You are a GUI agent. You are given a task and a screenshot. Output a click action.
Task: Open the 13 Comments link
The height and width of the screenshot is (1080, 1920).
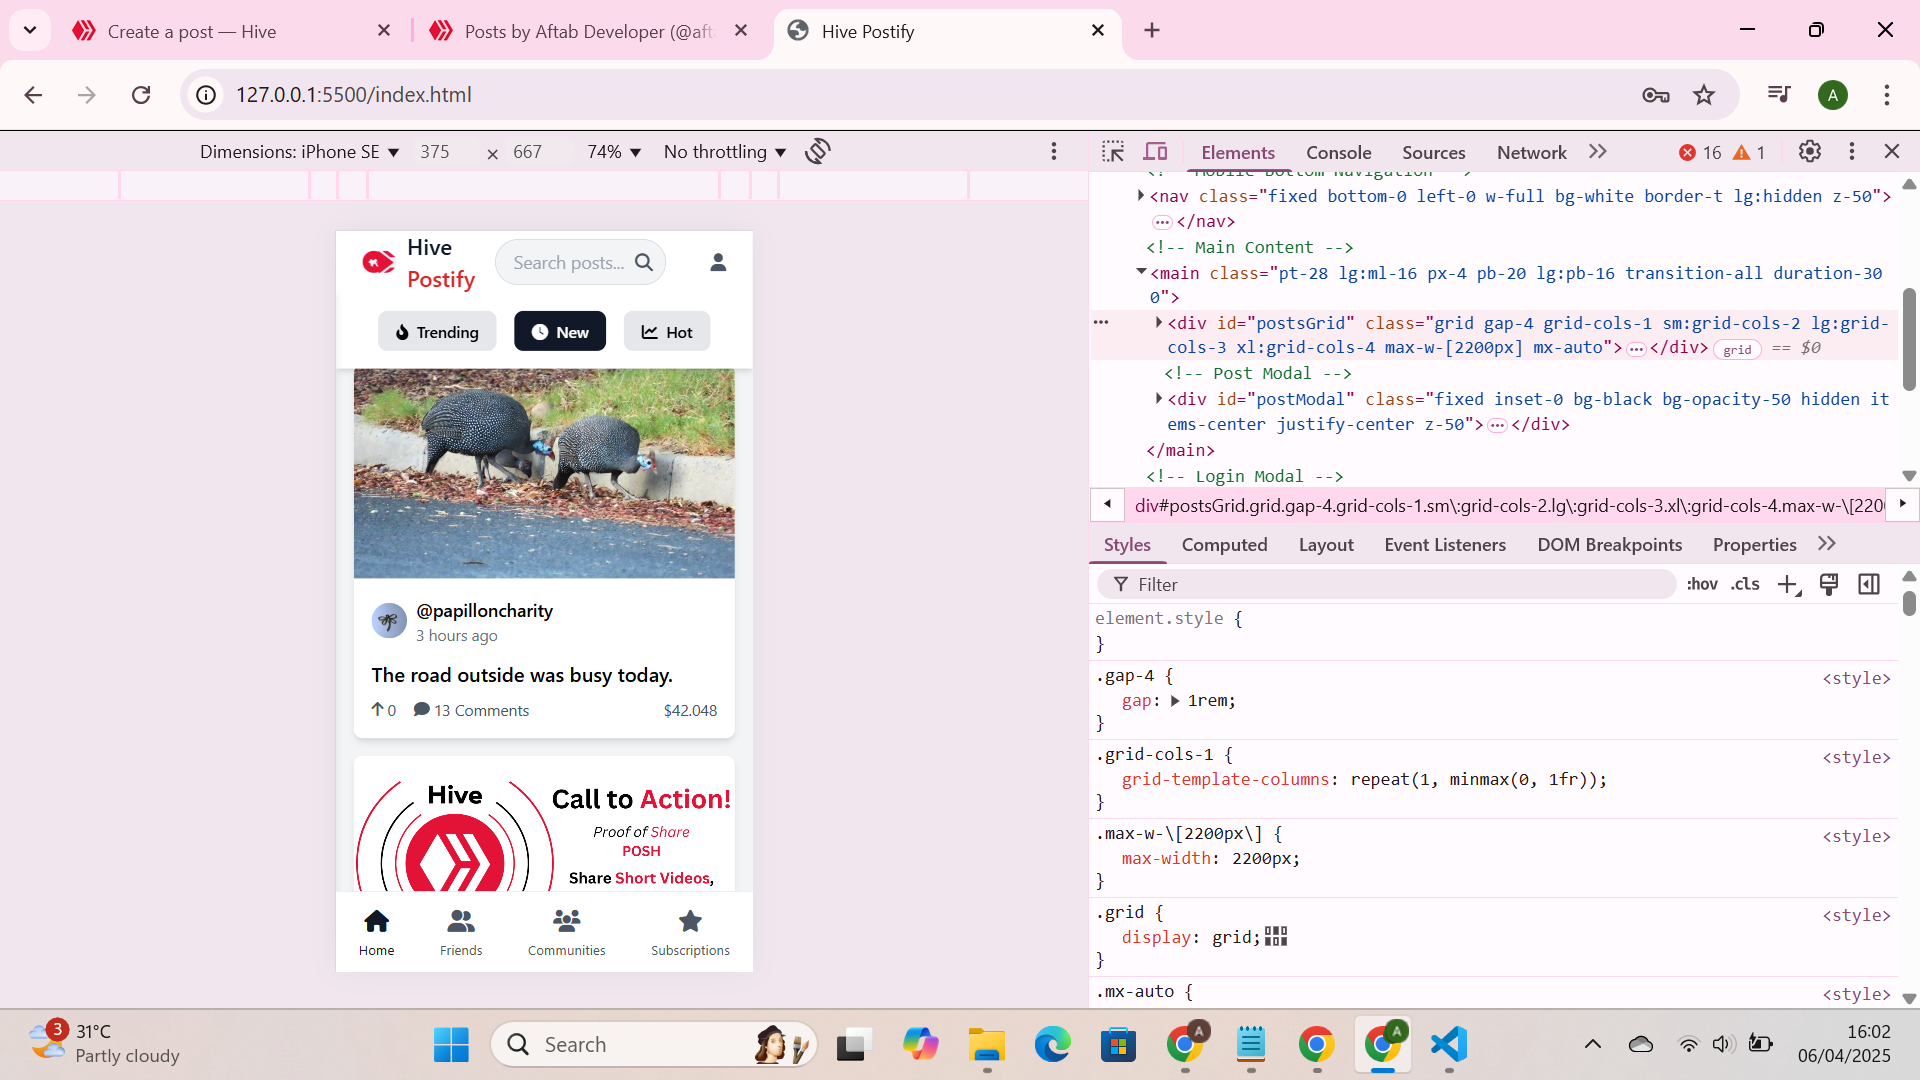[471, 710]
